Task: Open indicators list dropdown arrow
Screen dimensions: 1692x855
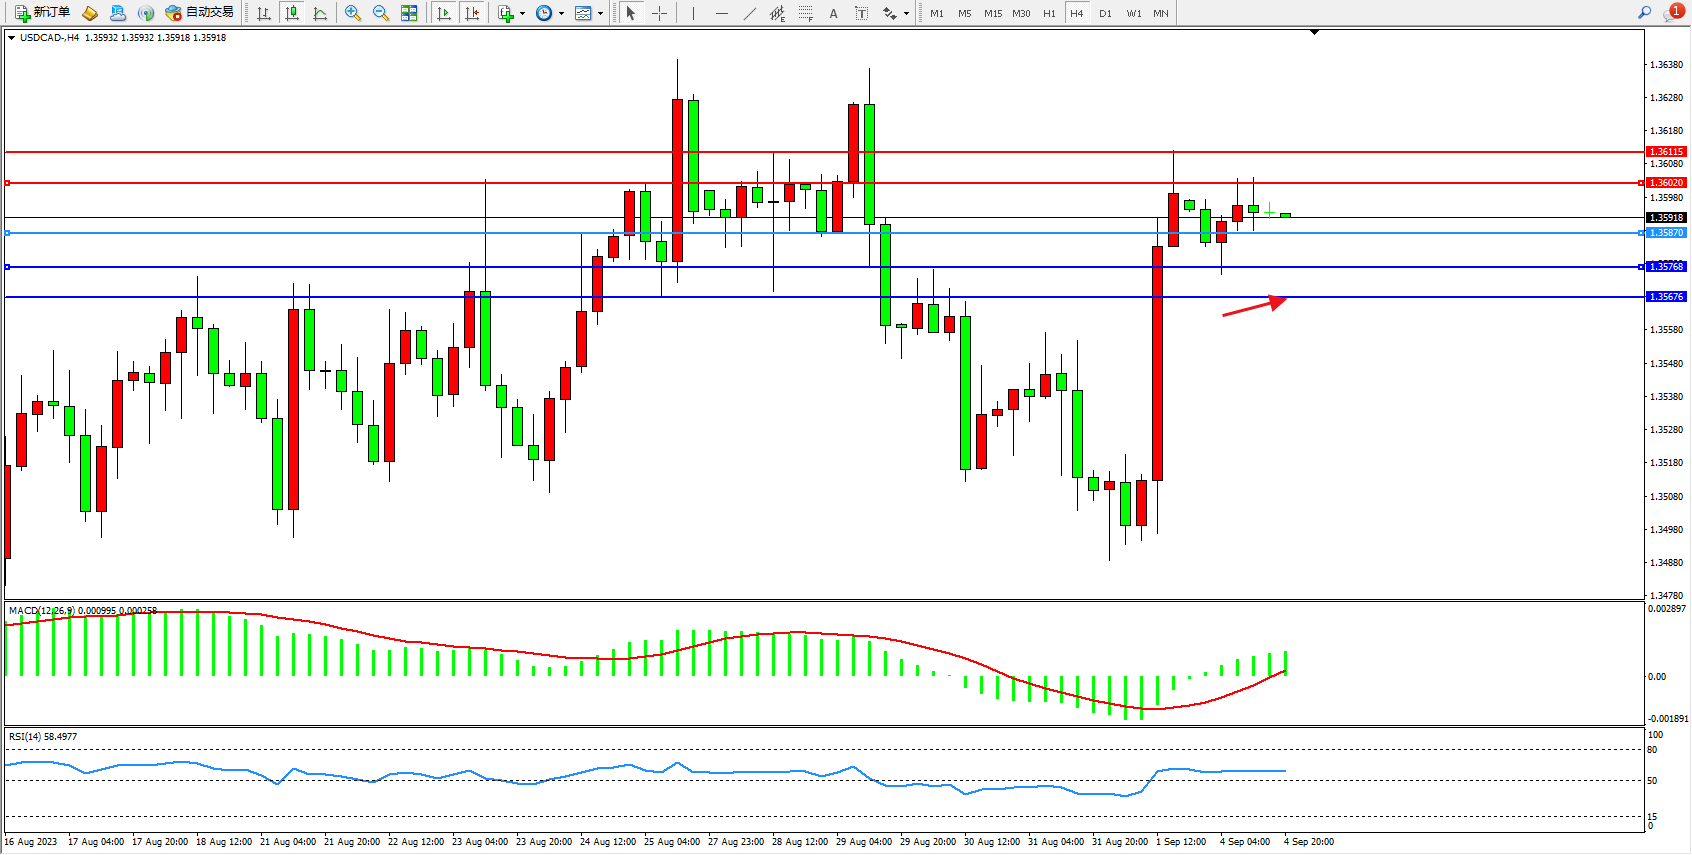Action: coord(522,14)
